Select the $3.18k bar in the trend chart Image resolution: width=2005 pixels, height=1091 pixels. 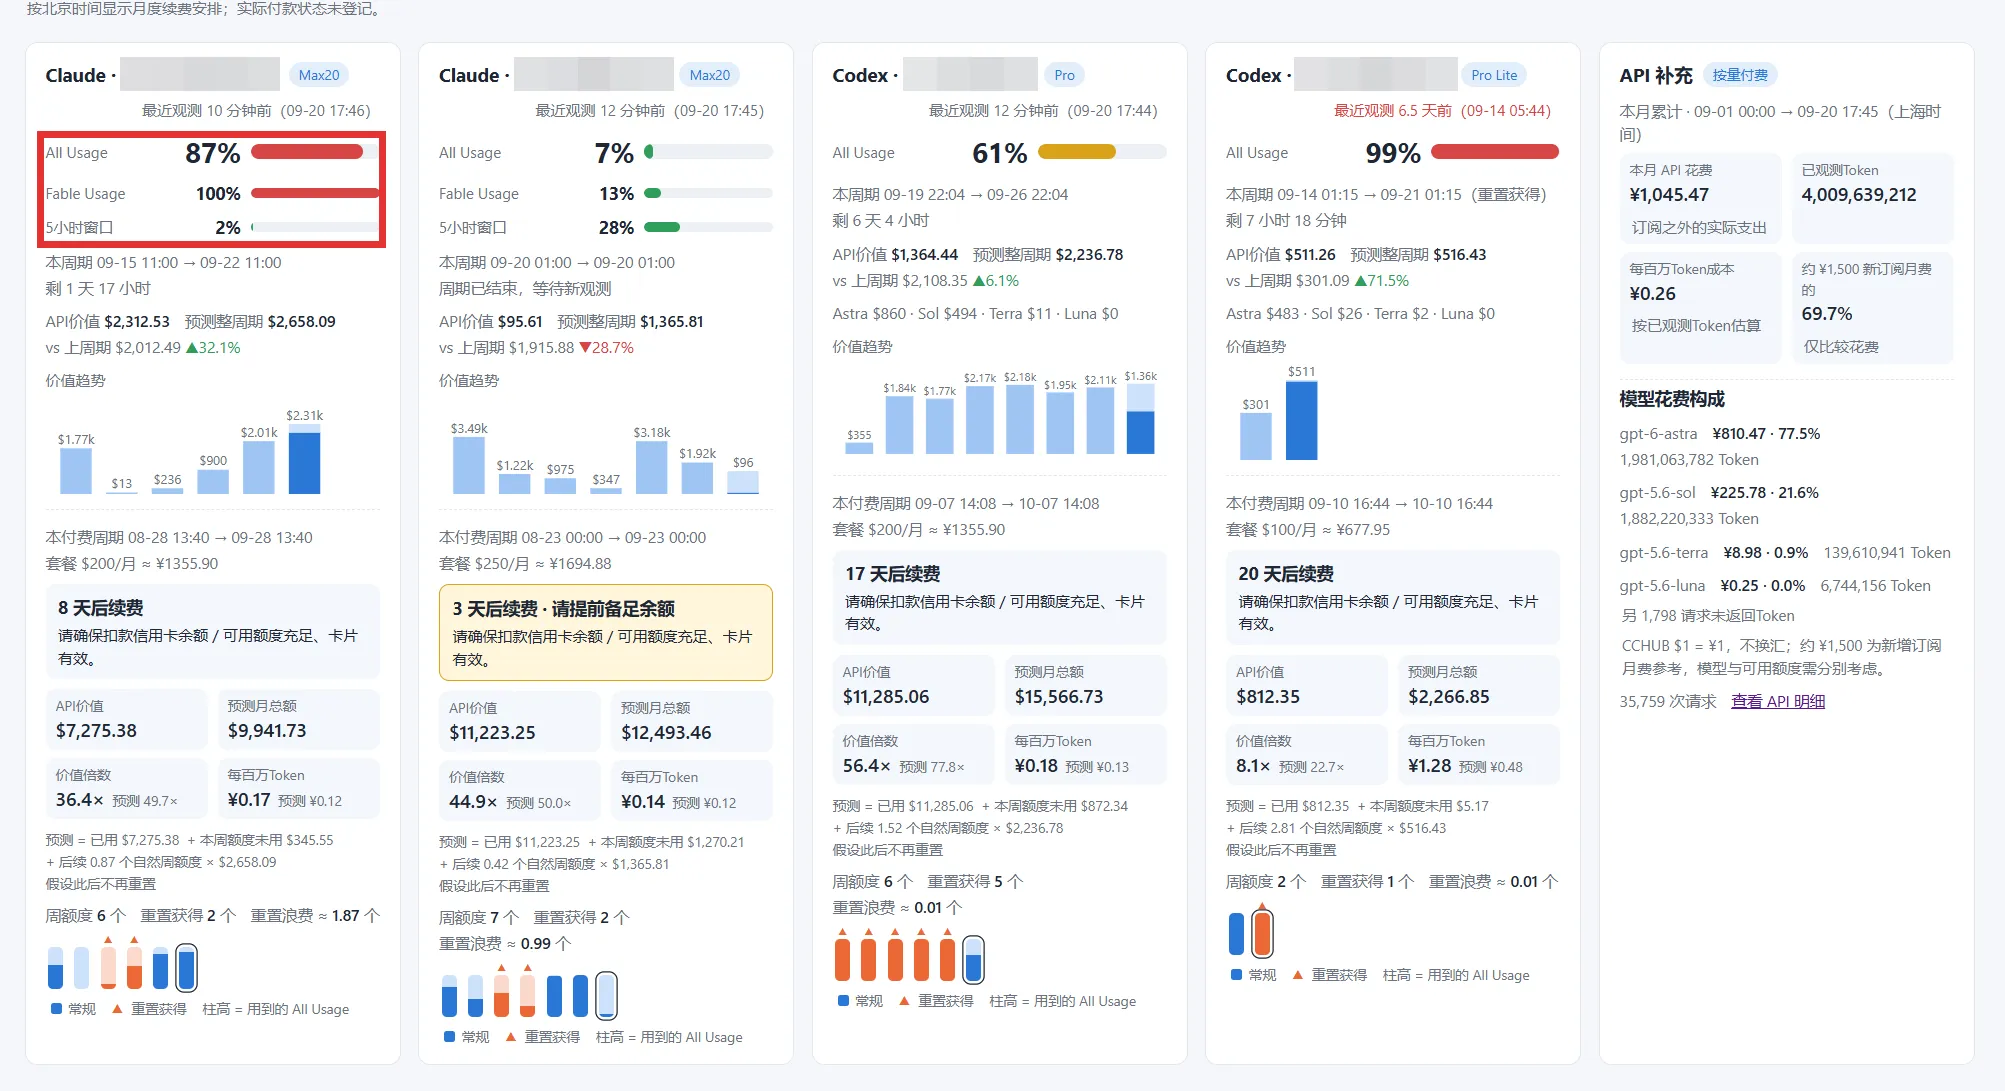click(x=651, y=467)
